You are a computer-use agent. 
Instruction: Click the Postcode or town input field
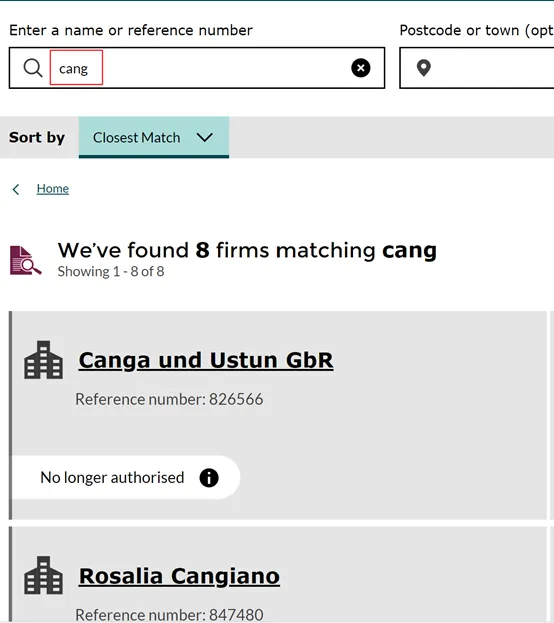point(477,68)
